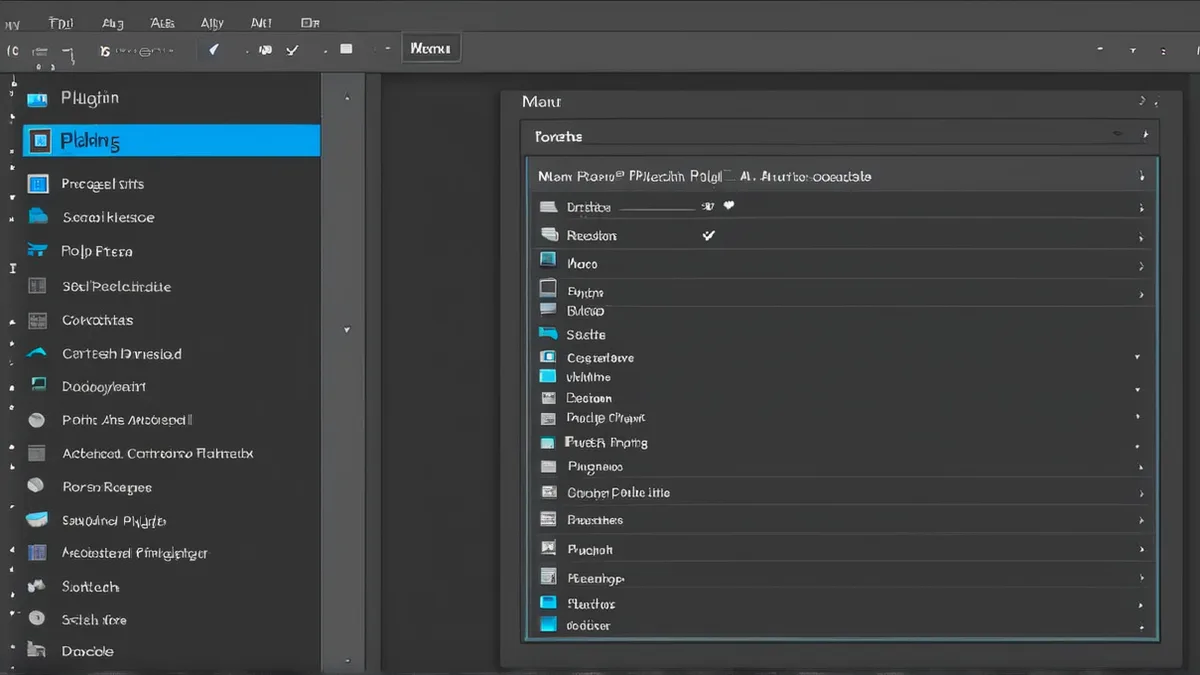Viewport: 1200px width, 675px height.
Task: Click the blue square icon beside 'Prraegel sitts'
Action: 38,184
